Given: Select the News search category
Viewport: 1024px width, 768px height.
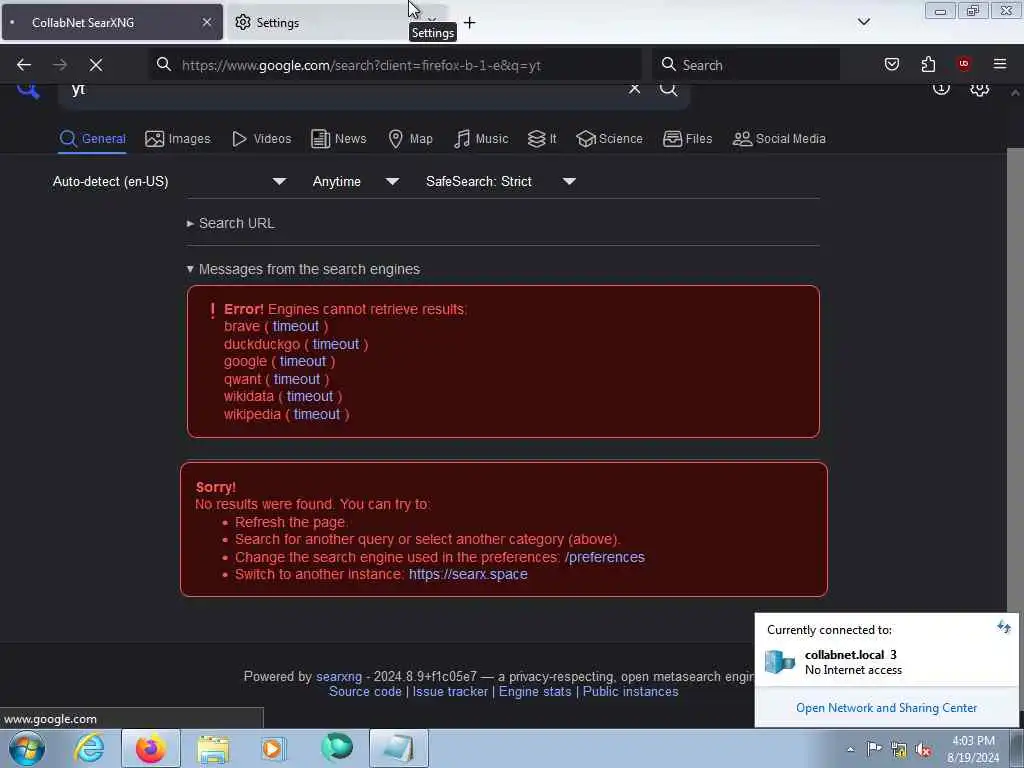Looking at the screenshot, I should pyautogui.click(x=338, y=138).
